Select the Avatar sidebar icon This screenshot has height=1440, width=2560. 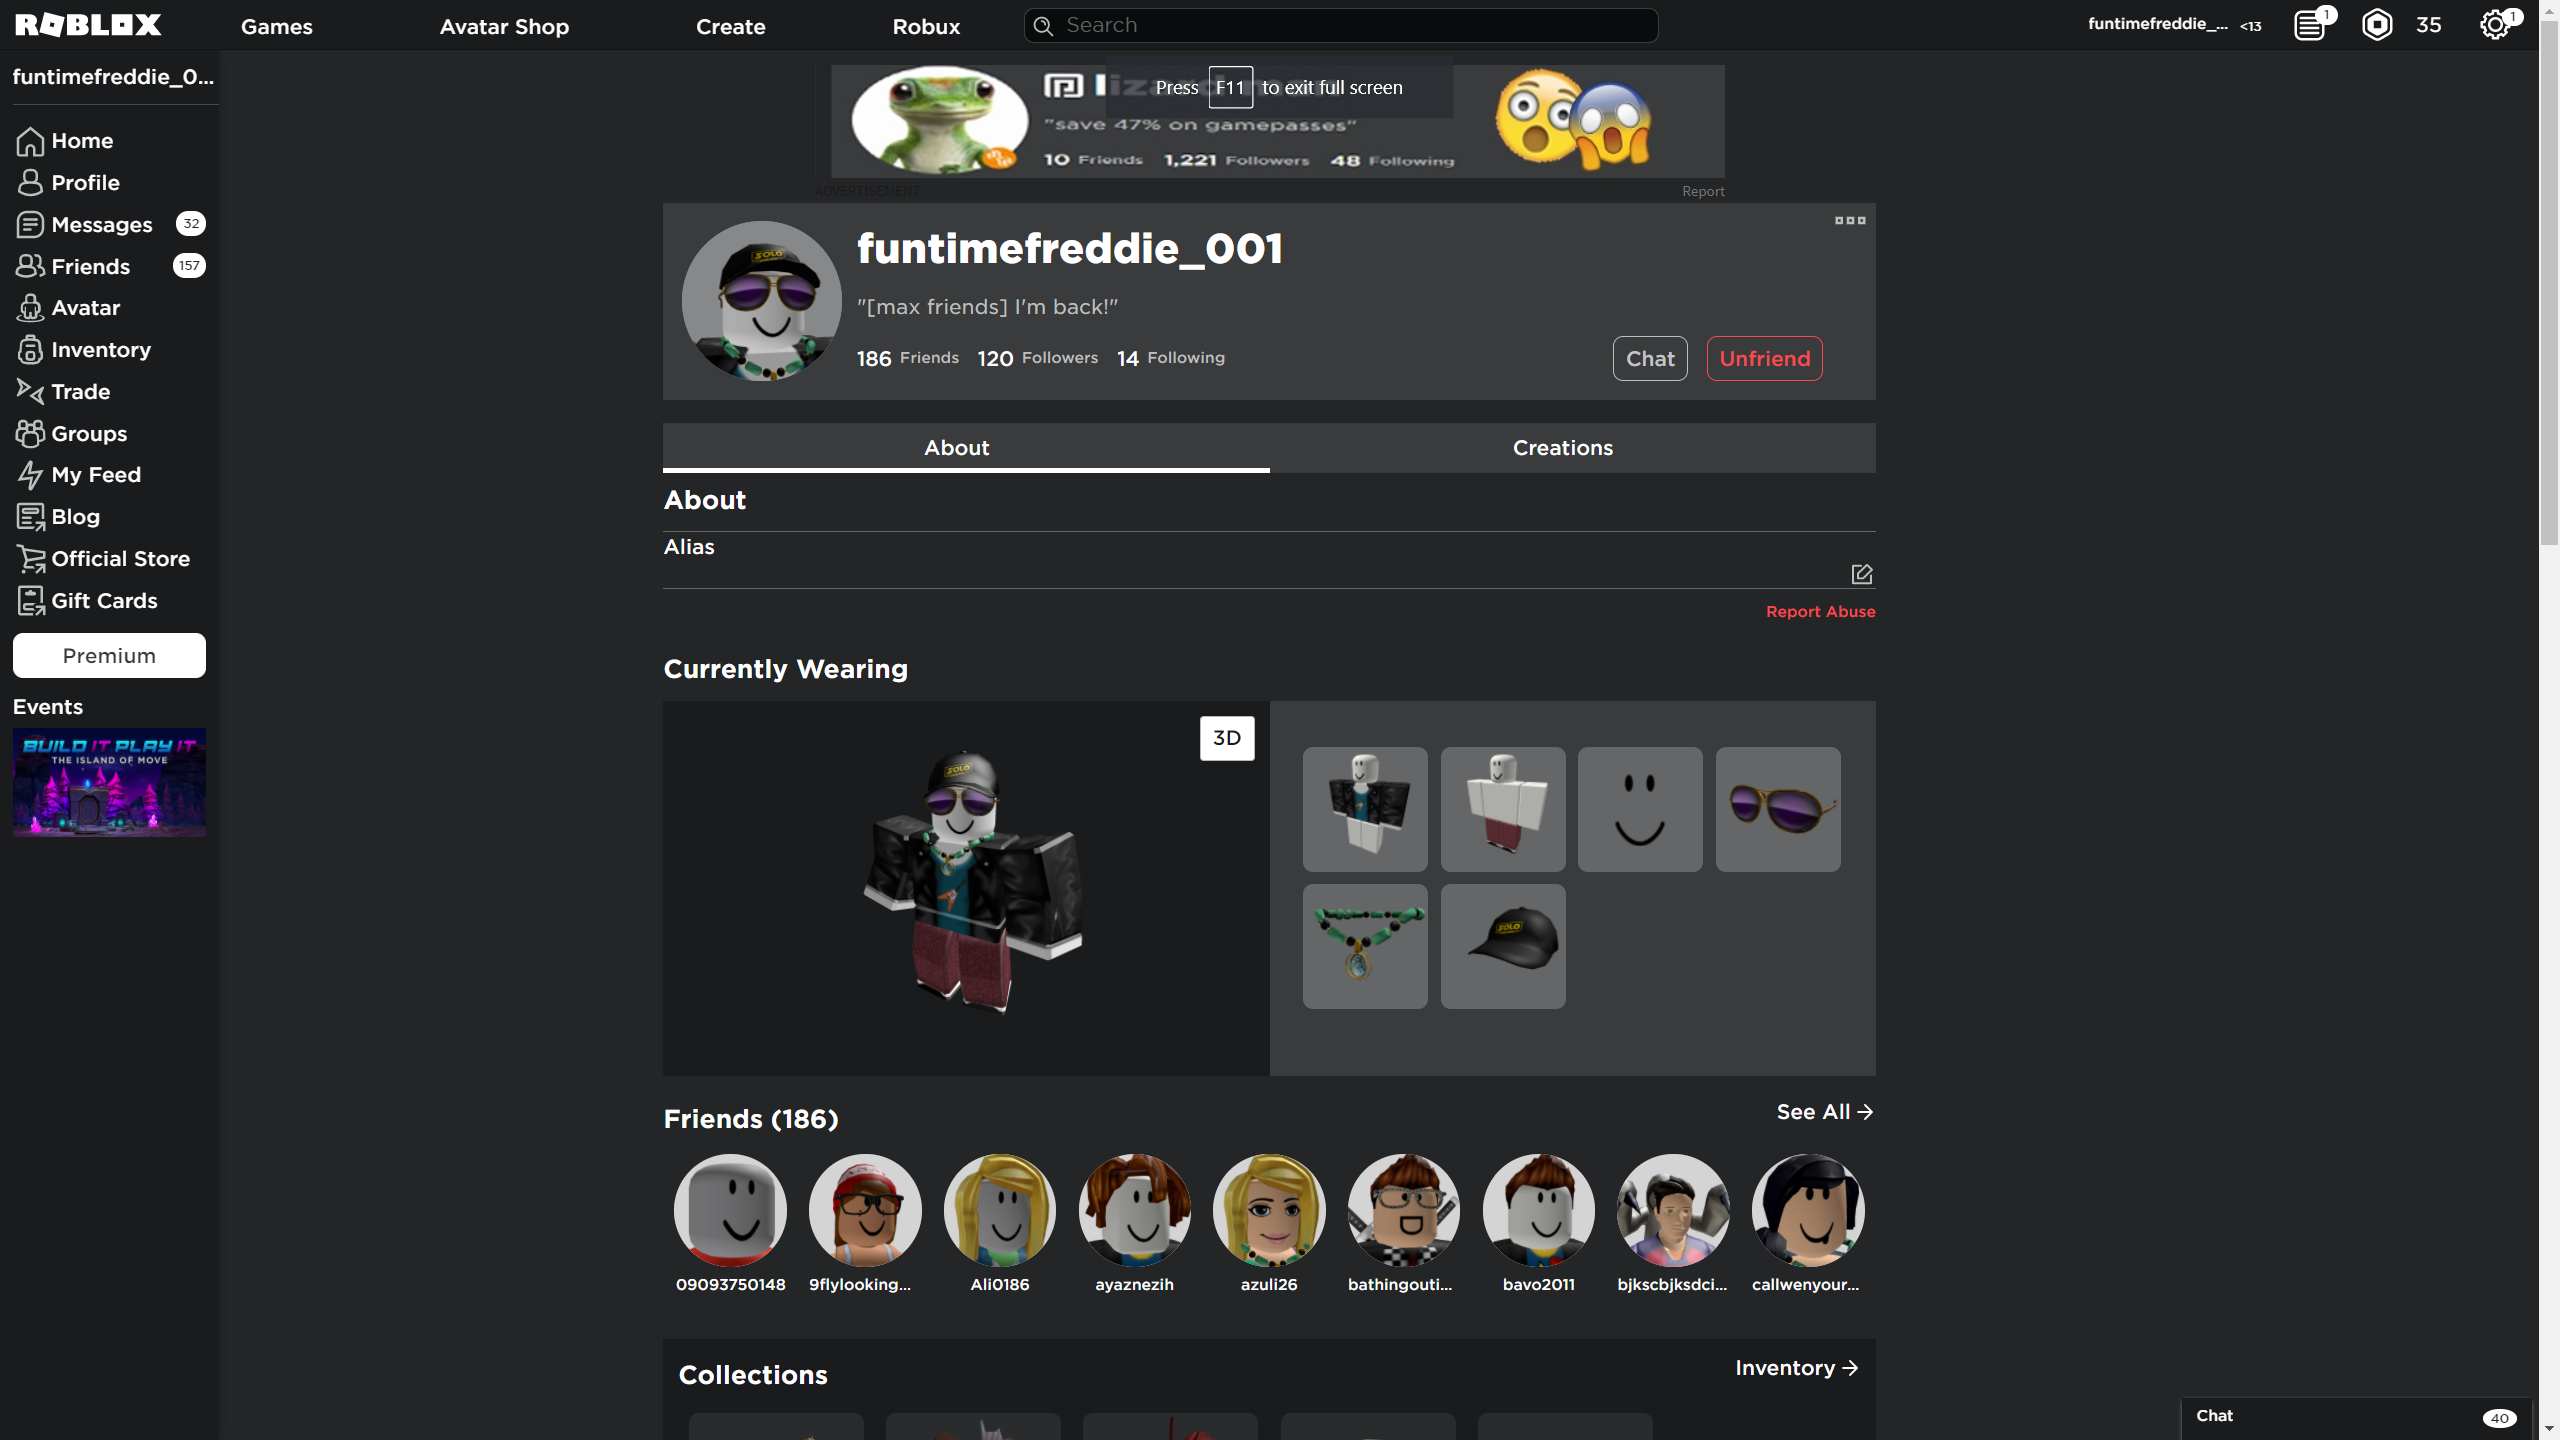click(x=30, y=308)
